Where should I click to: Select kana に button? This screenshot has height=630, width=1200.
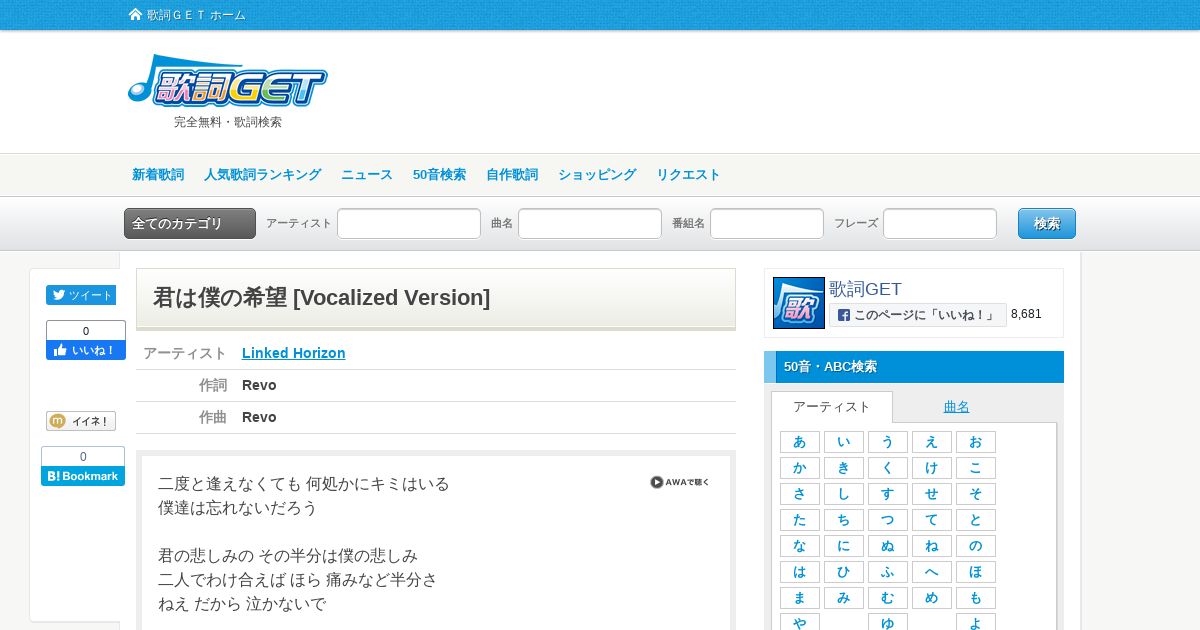844,546
